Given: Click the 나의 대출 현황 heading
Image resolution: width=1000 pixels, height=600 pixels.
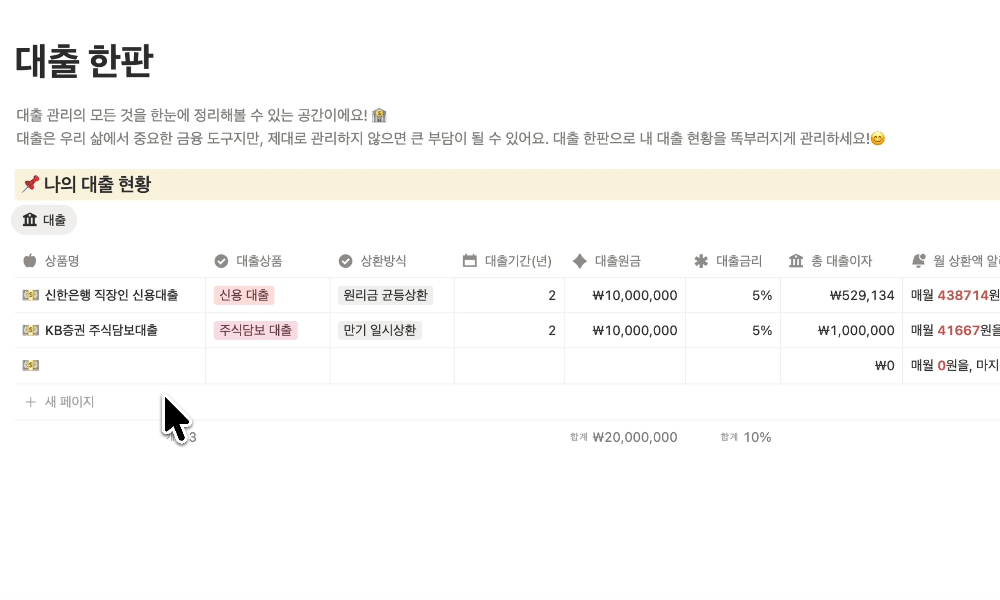Looking at the screenshot, I should (x=97, y=184).
